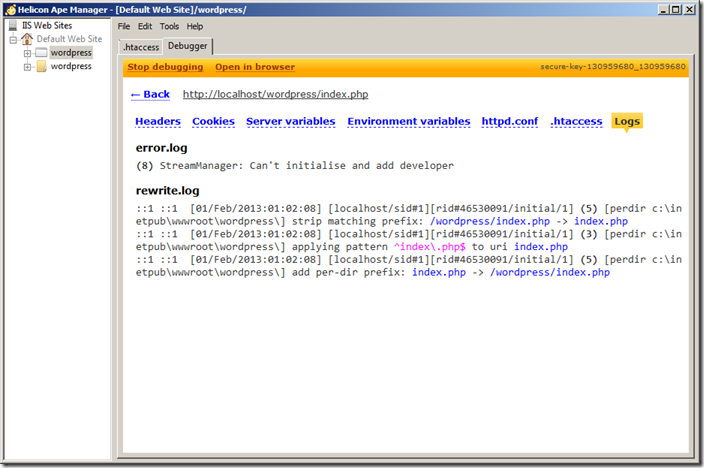The height and width of the screenshot is (468, 704).
Task: Click the yellow wordpress folder icon
Action: coord(41,67)
